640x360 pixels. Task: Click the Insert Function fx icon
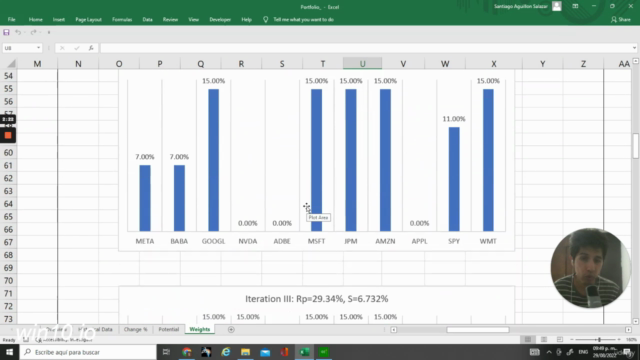pos(91,48)
